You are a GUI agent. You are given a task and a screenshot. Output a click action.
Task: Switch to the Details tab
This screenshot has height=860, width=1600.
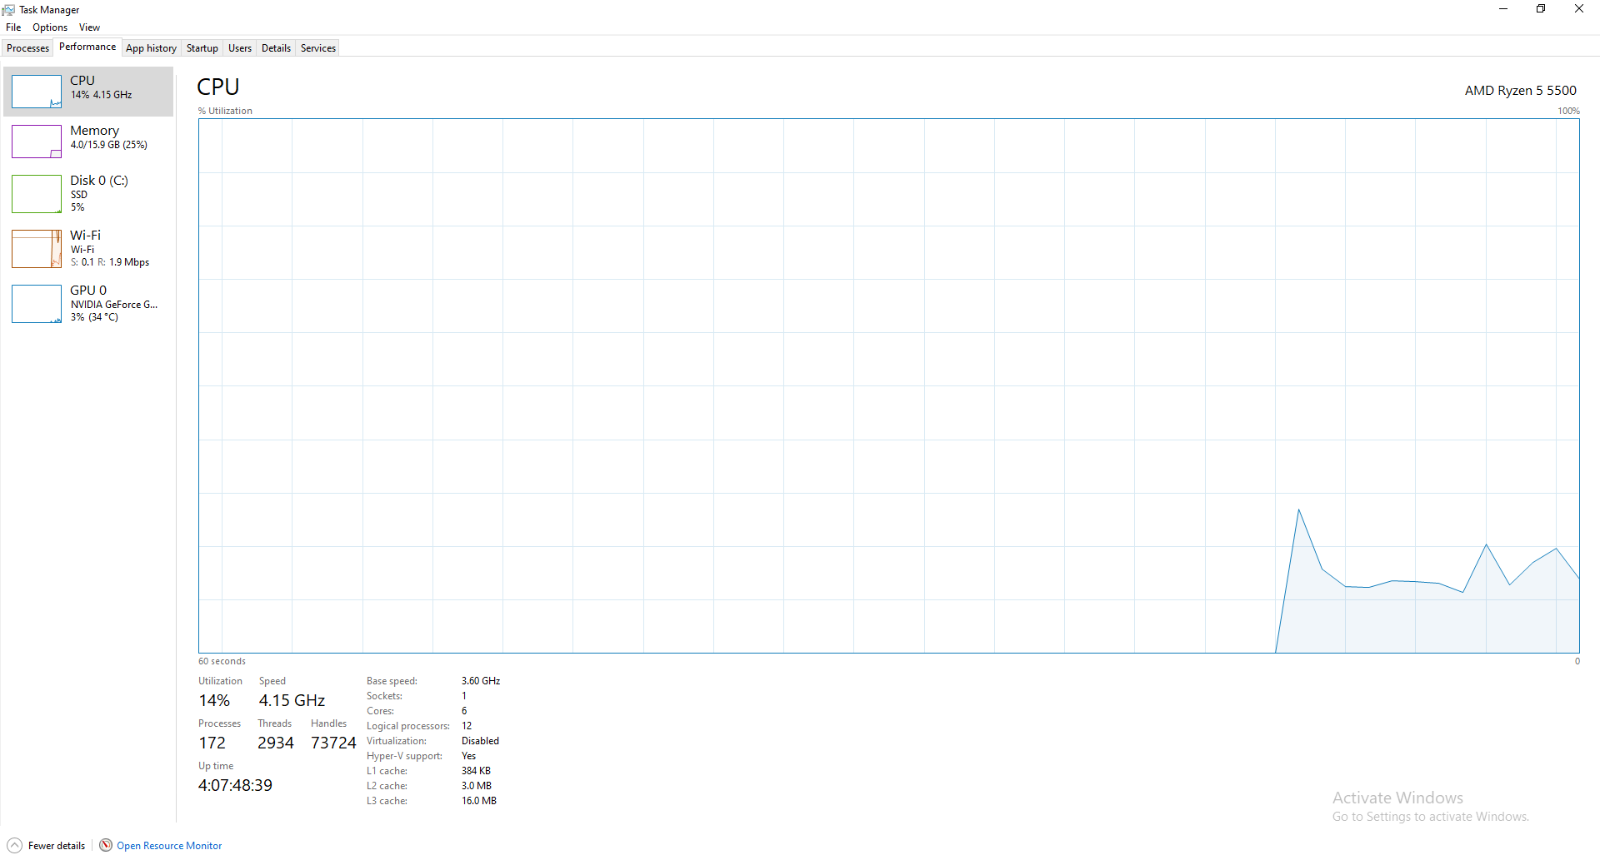(x=276, y=48)
